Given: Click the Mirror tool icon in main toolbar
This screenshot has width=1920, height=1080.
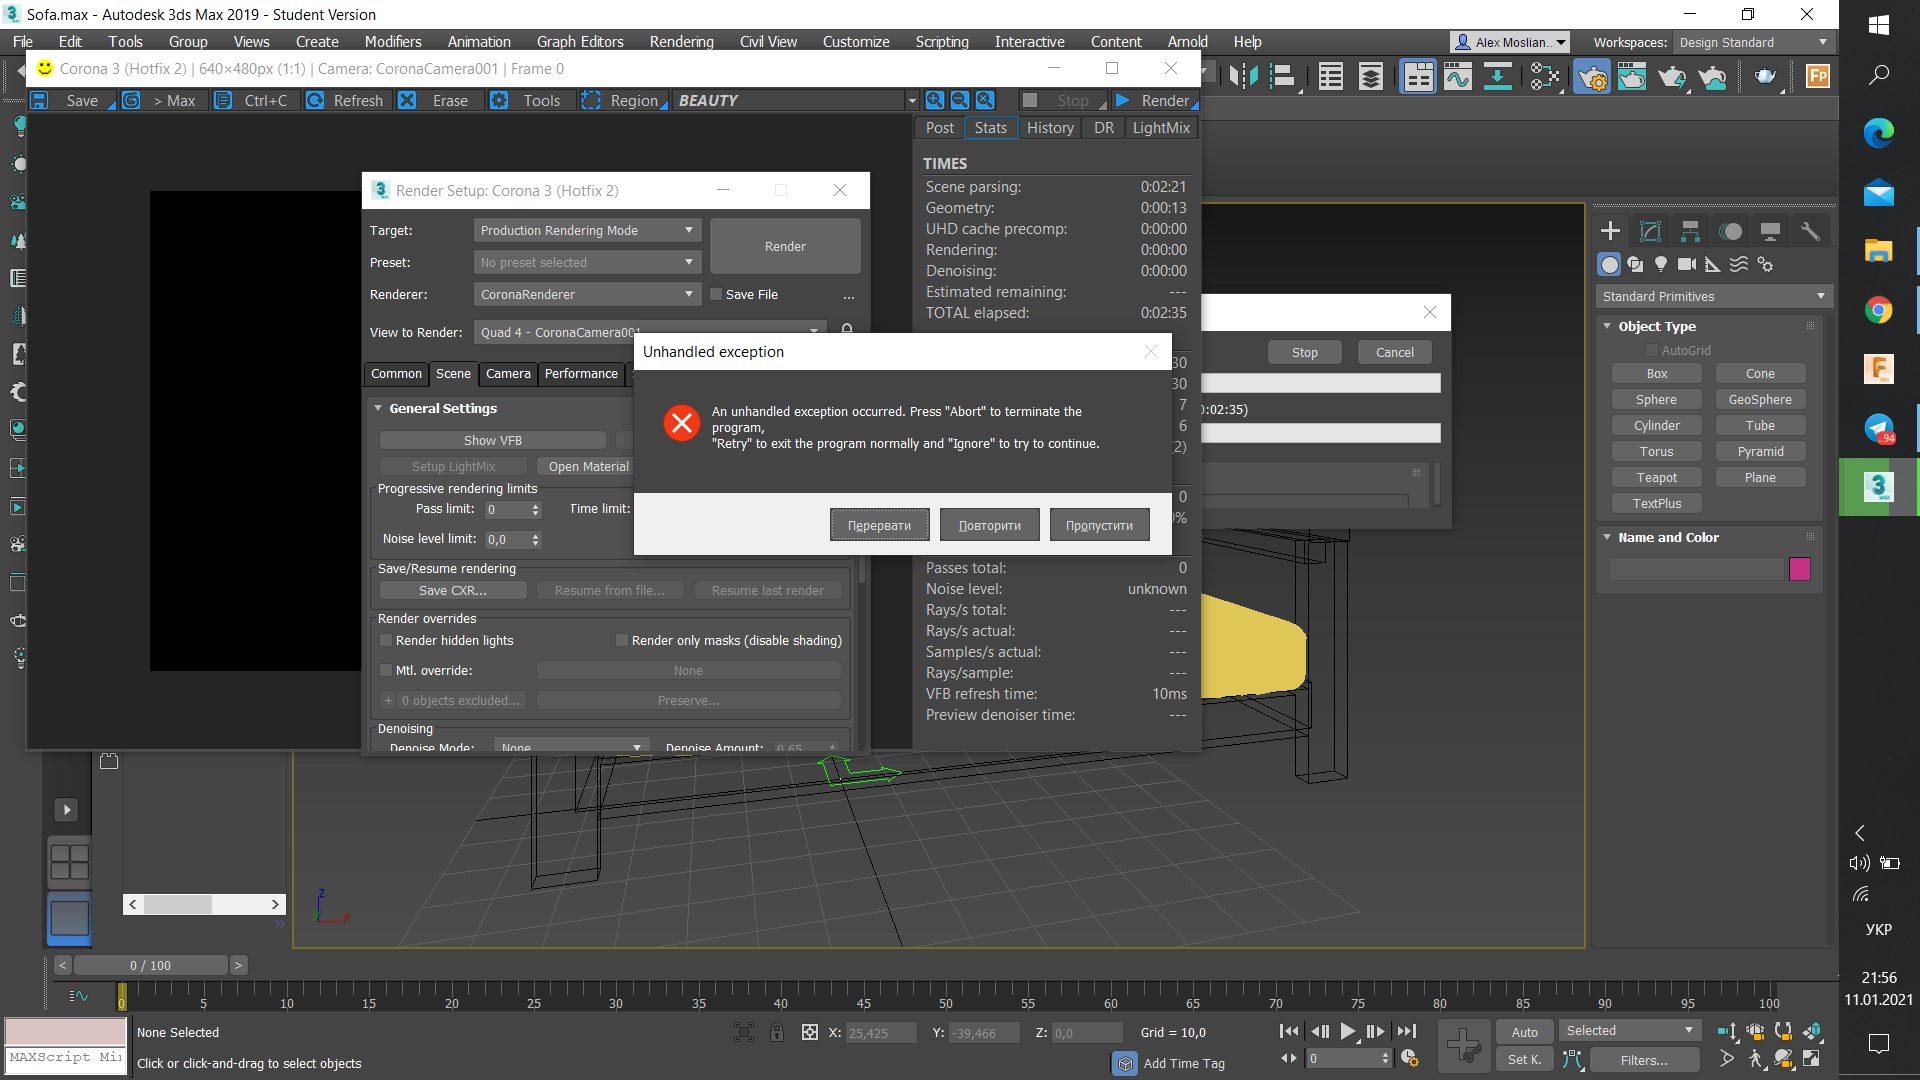Looking at the screenshot, I should (1243, 76).
